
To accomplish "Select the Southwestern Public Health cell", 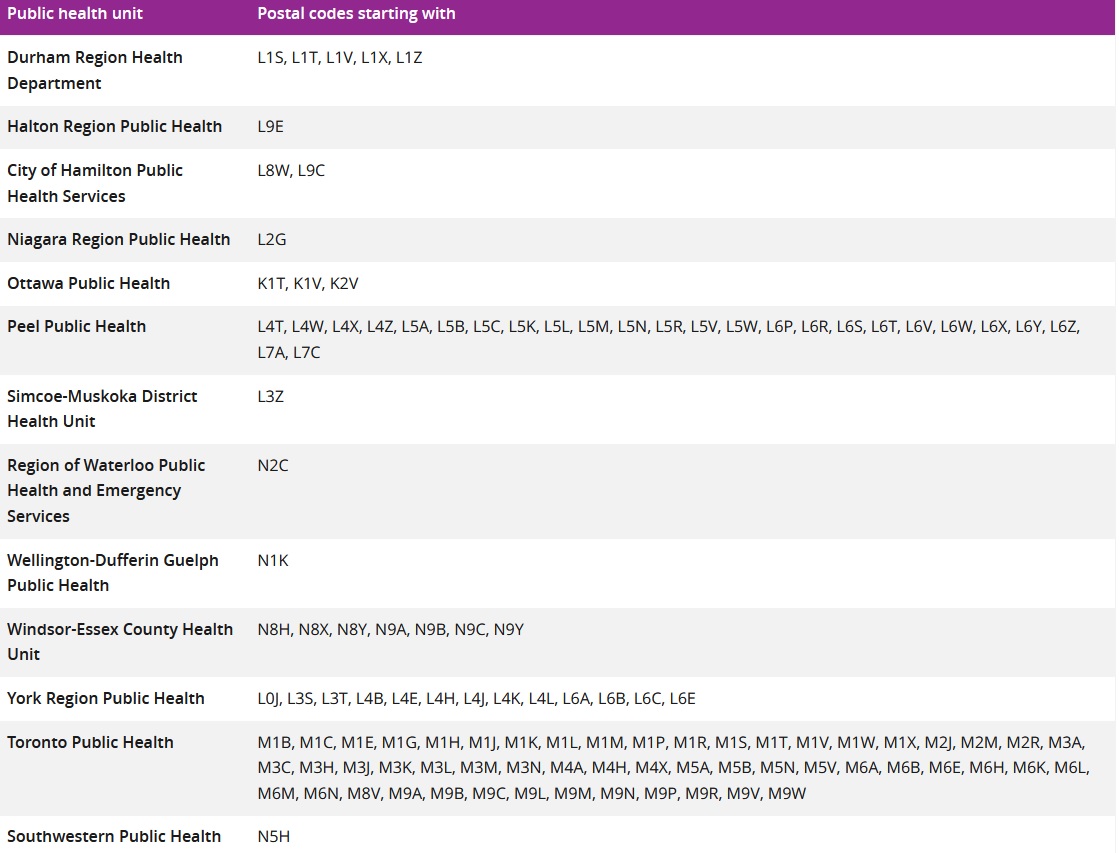I will 114,836.
